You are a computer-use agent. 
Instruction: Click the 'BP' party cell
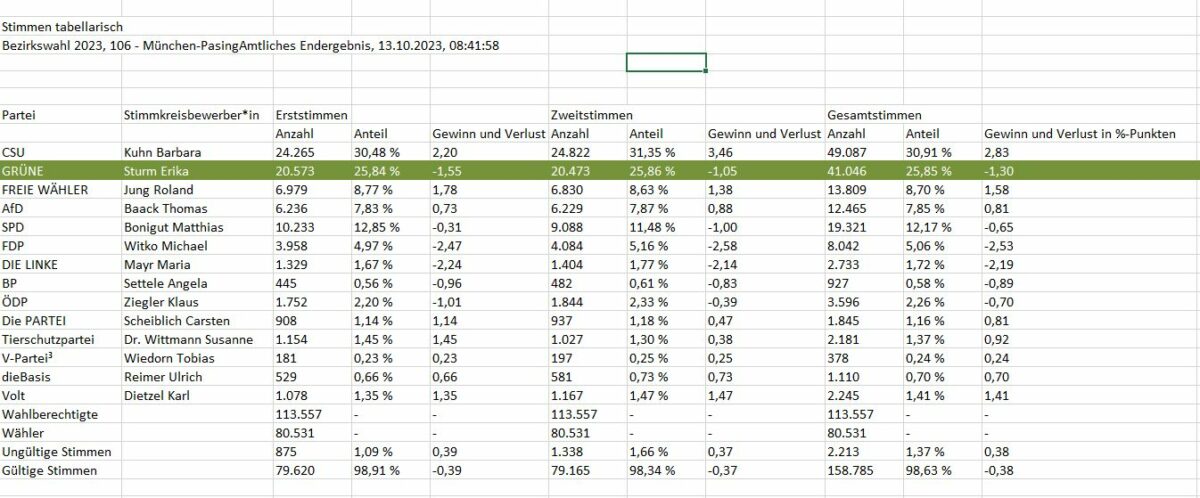[x=9, y=283]
